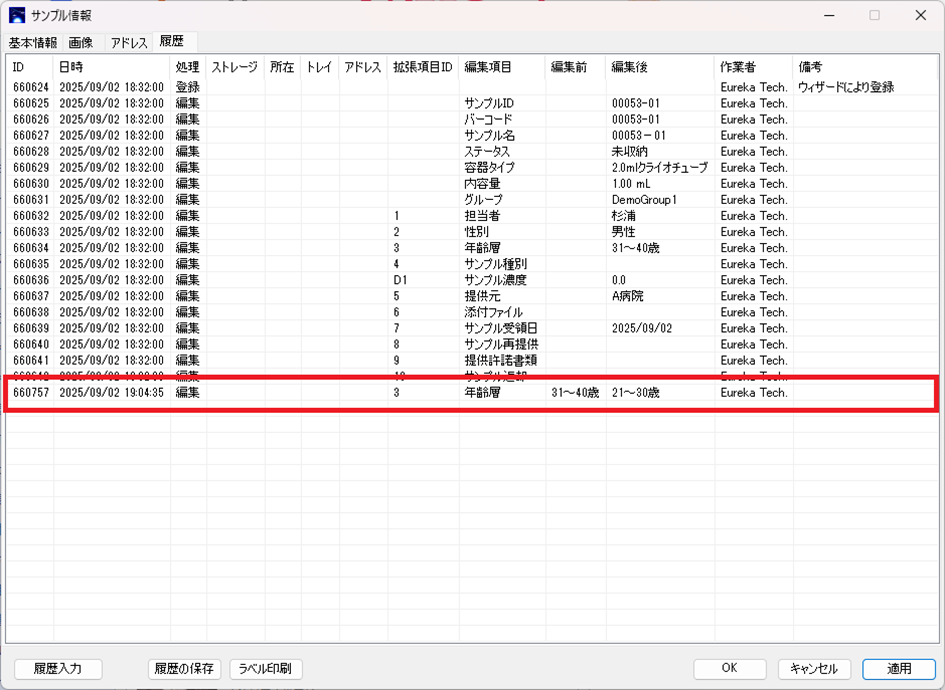Click the 備考 column header
This screenshot has width=945, height=690.
(x=864, y=67)
